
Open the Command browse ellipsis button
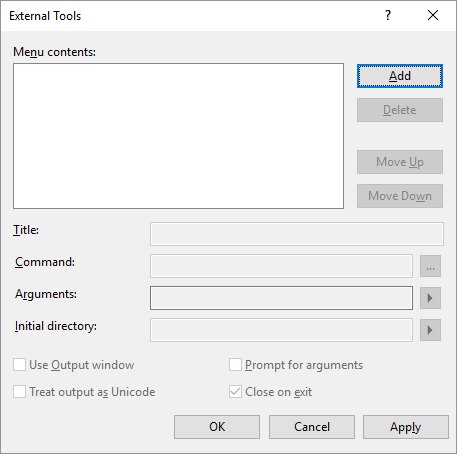coord(430,266)
